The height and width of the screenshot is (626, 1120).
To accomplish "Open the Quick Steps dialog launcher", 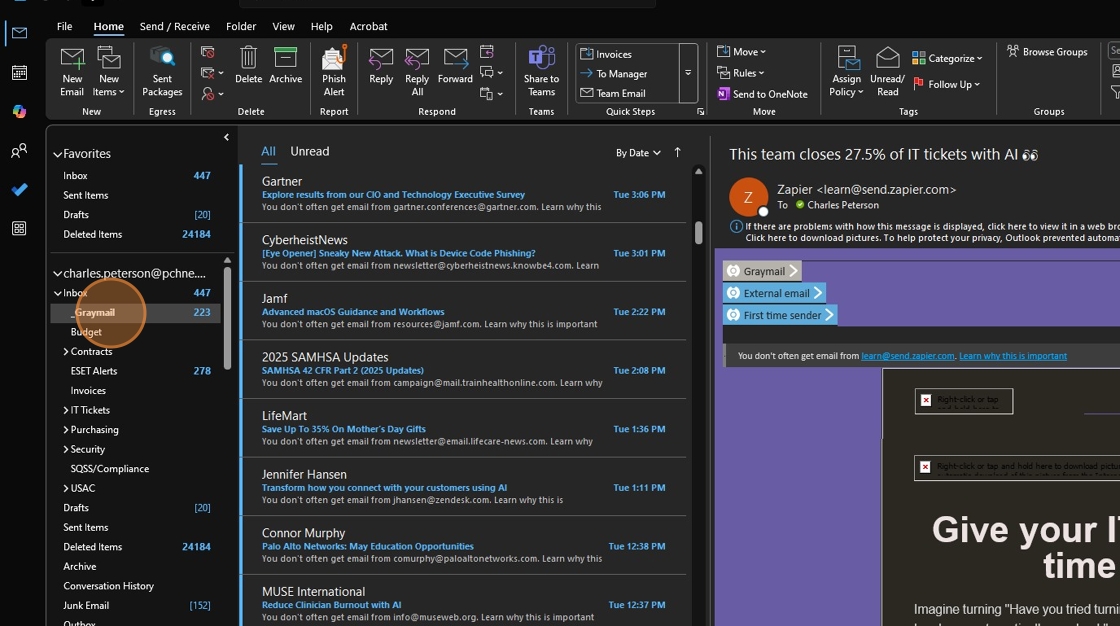I will click(x=701, y=111).
